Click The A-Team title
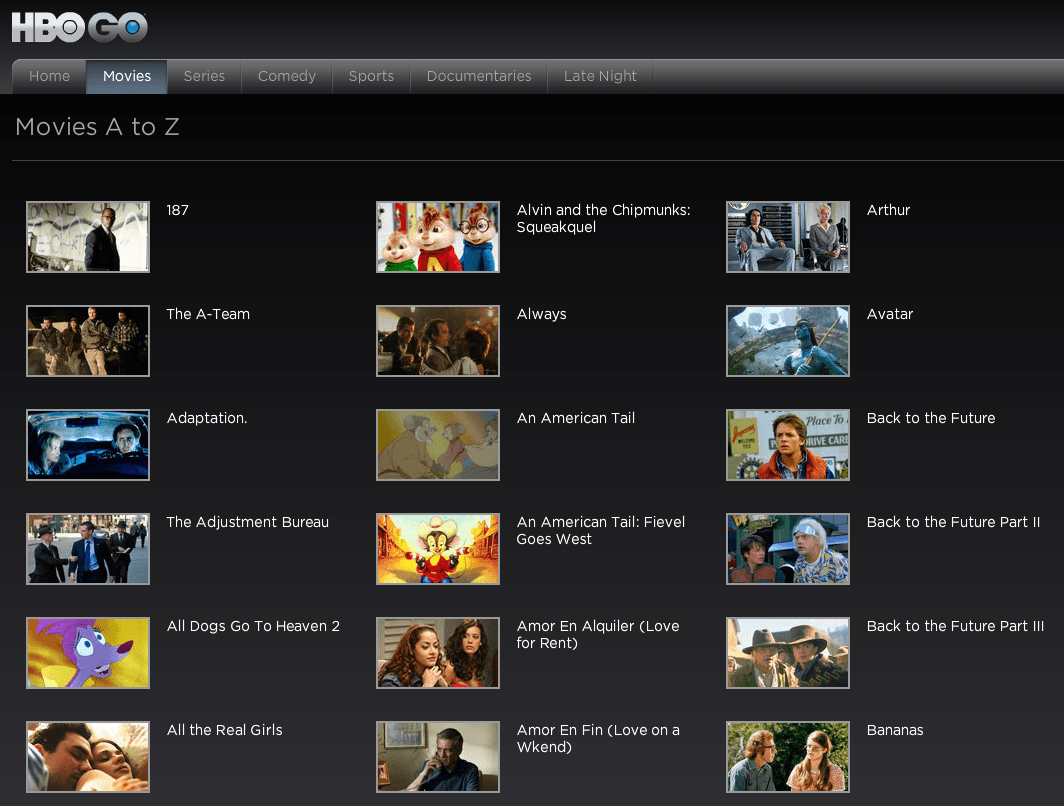Image resolution: width=1064 pixels, height=806 pixels. [208, 314]
